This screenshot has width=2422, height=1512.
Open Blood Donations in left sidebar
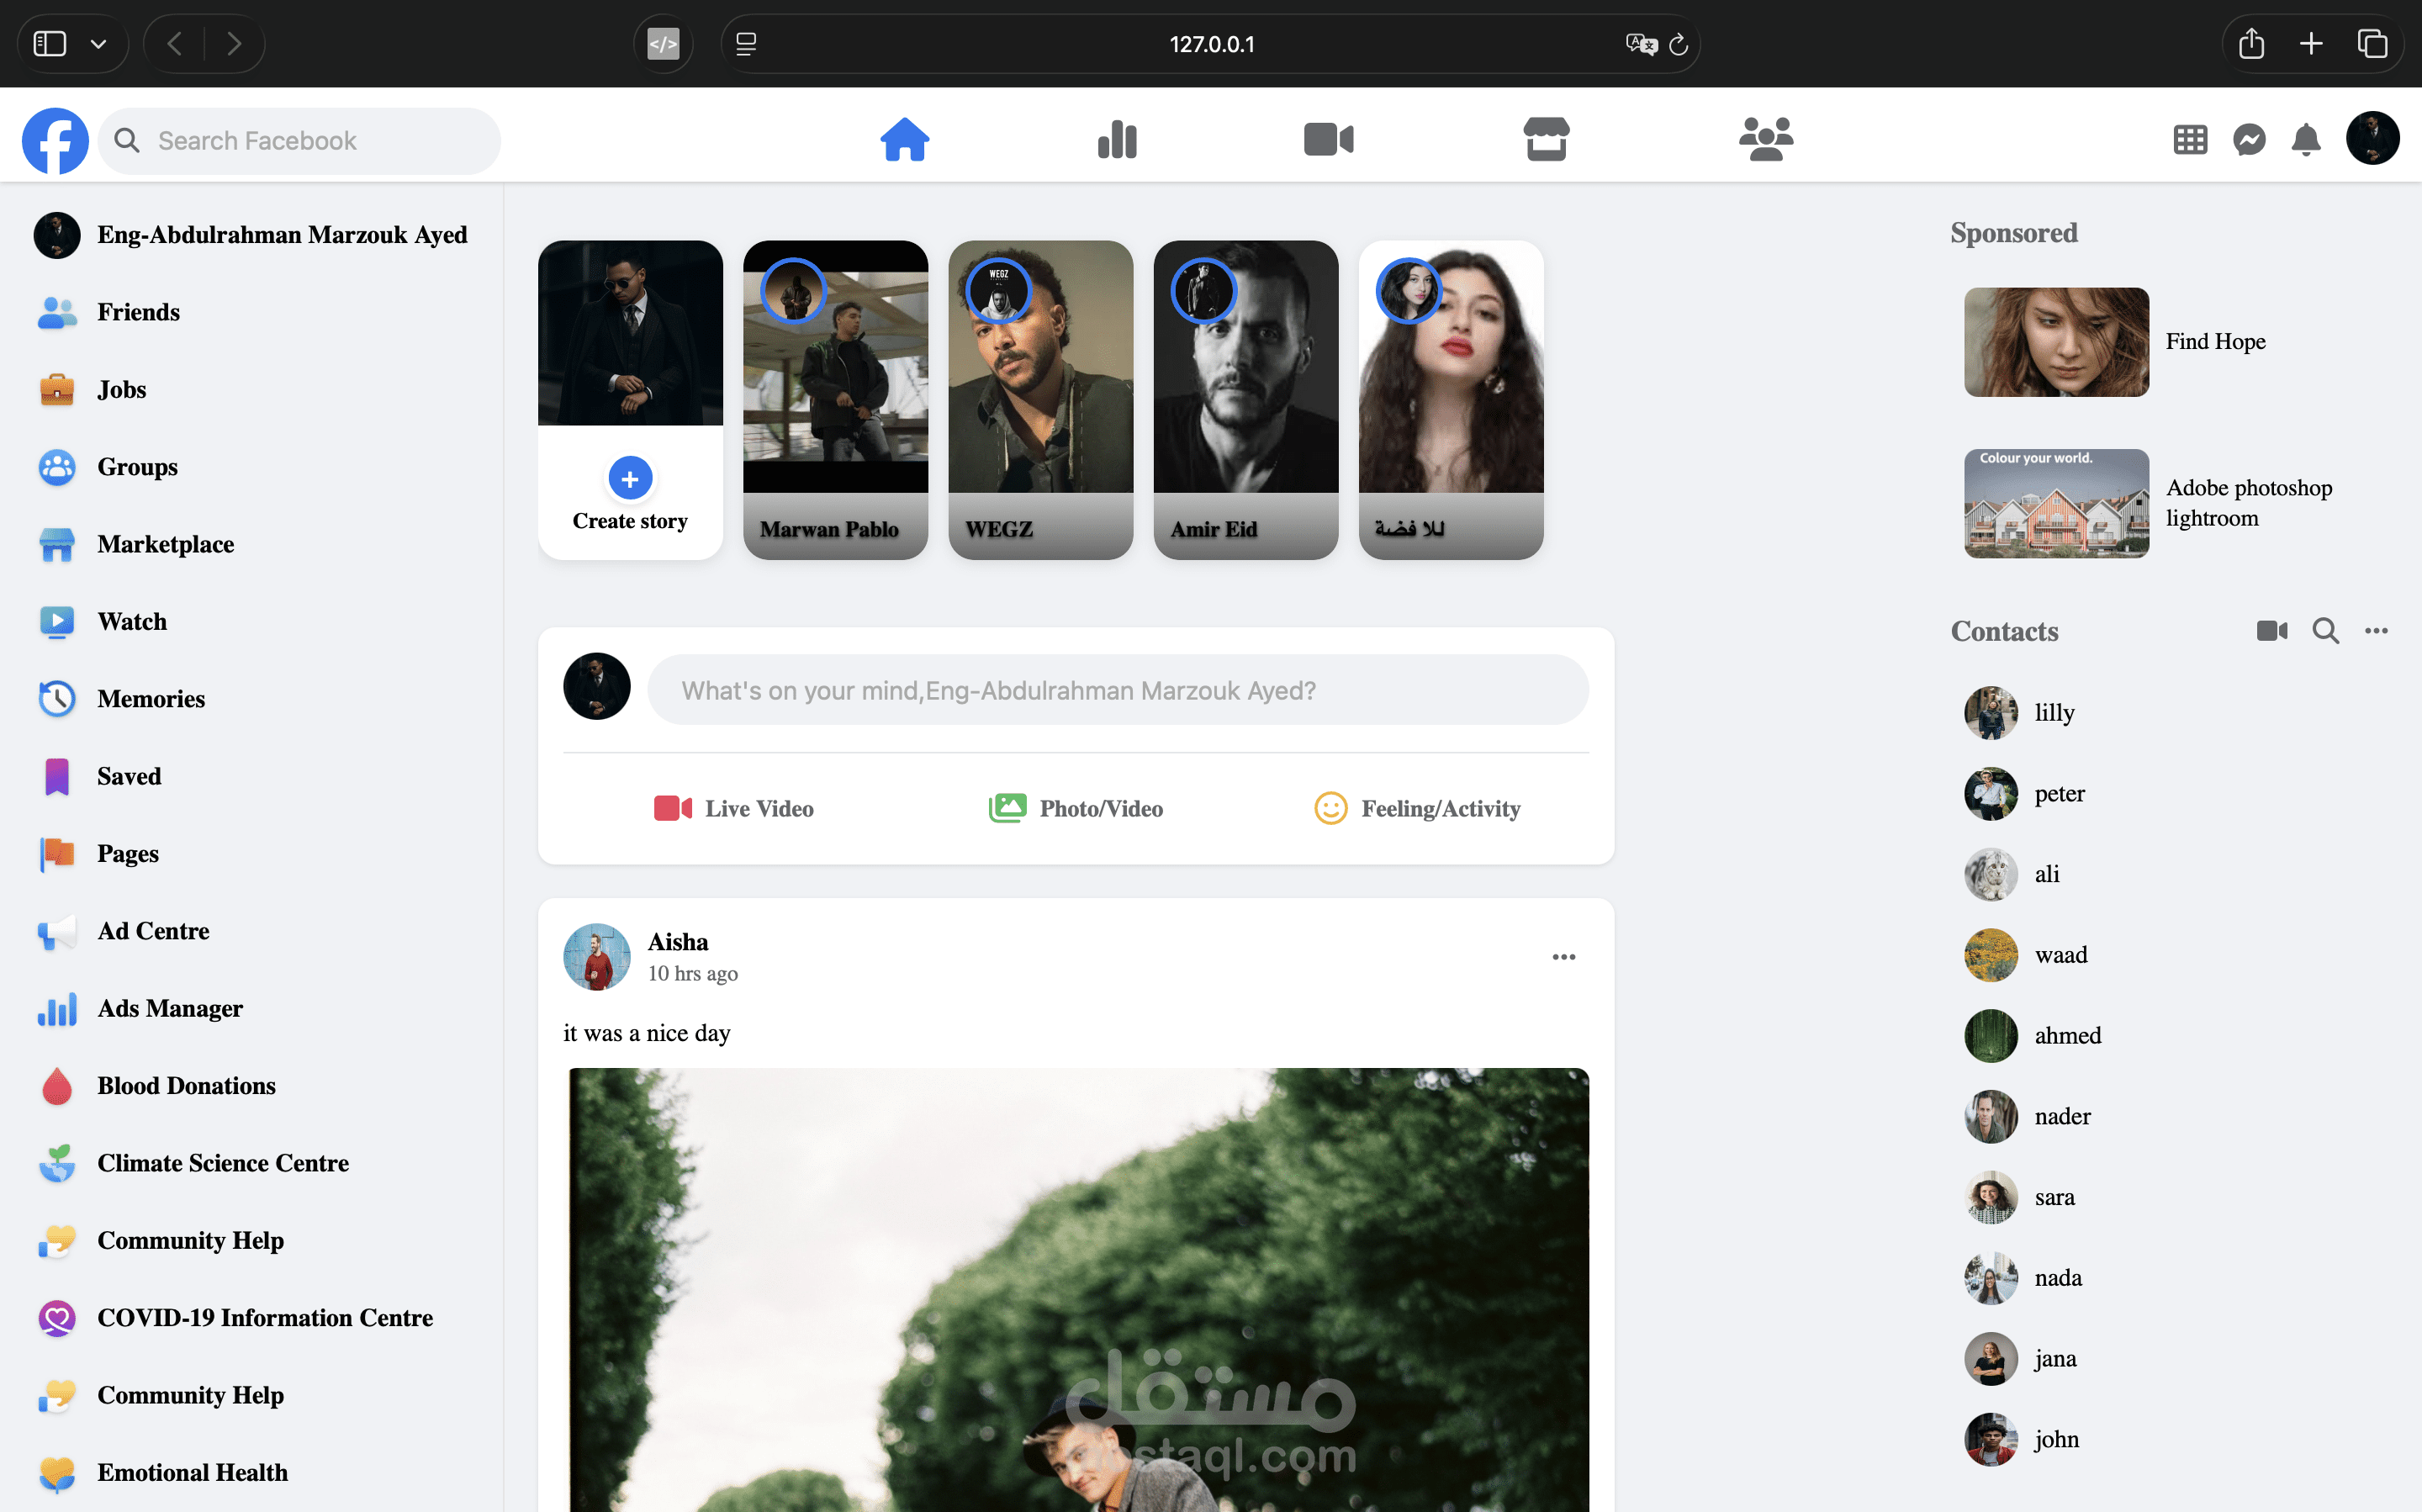click(186, 1085)
